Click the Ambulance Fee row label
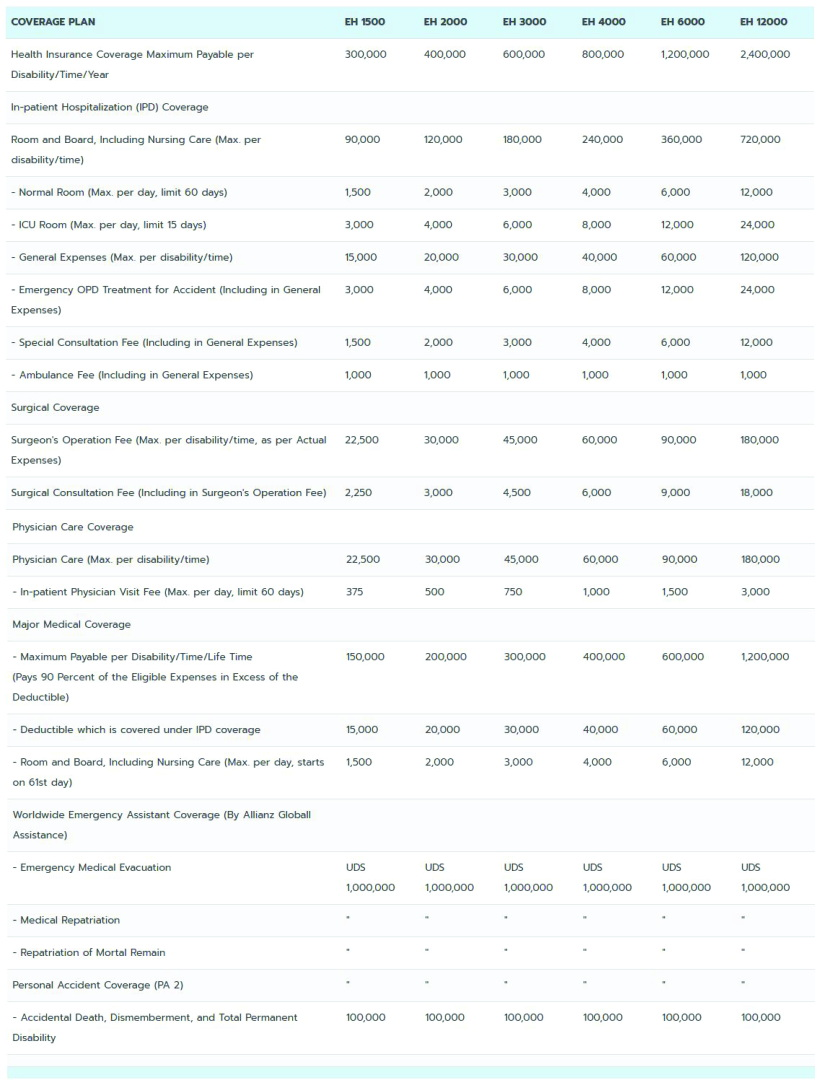 tap(135, 375)
